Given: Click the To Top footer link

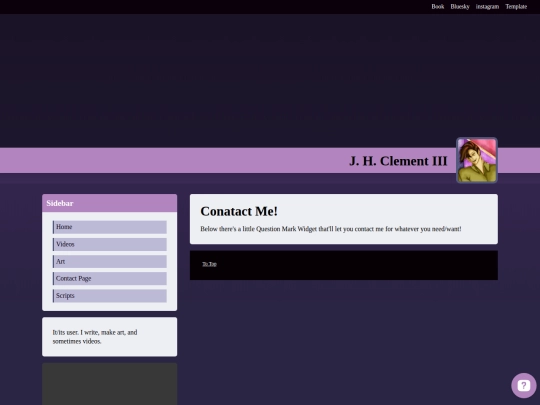Looking at the screenshot, I should pyautogui.click(x=209, y=264).
